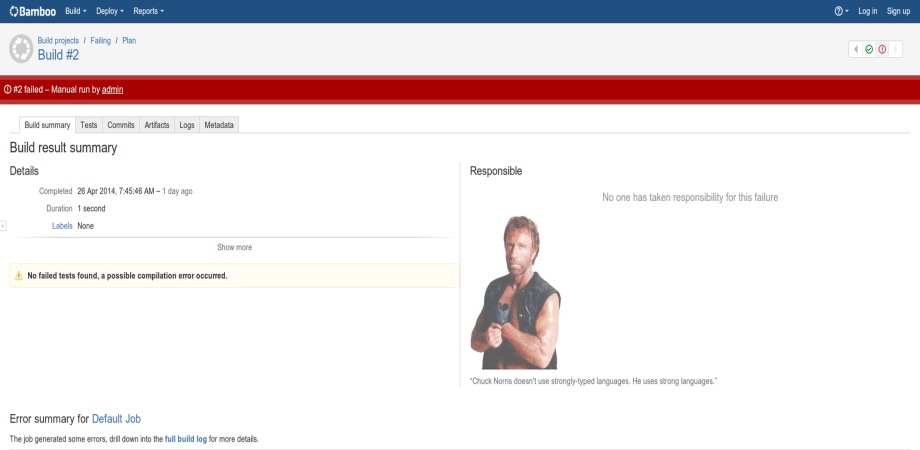Open the Deploy dropdown menu
The image size is (920, 450).
point(109,11)
